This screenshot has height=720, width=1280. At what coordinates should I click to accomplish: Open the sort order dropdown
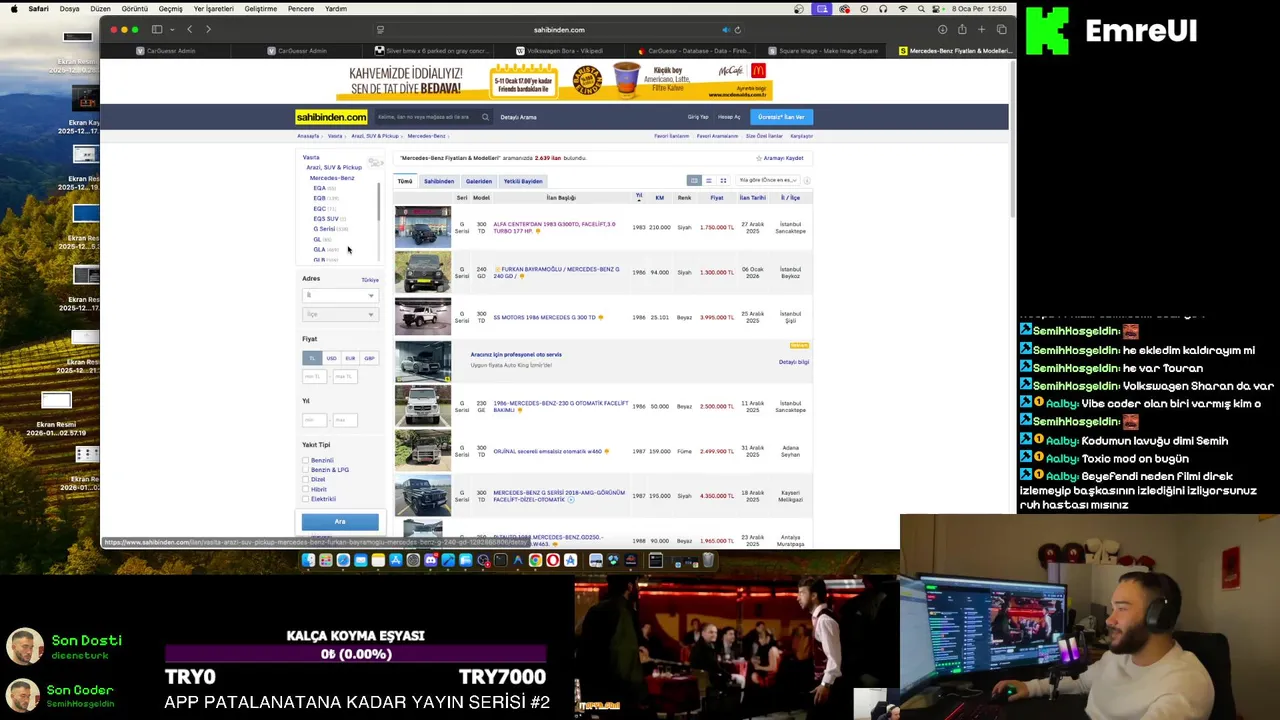pos(768,180)
